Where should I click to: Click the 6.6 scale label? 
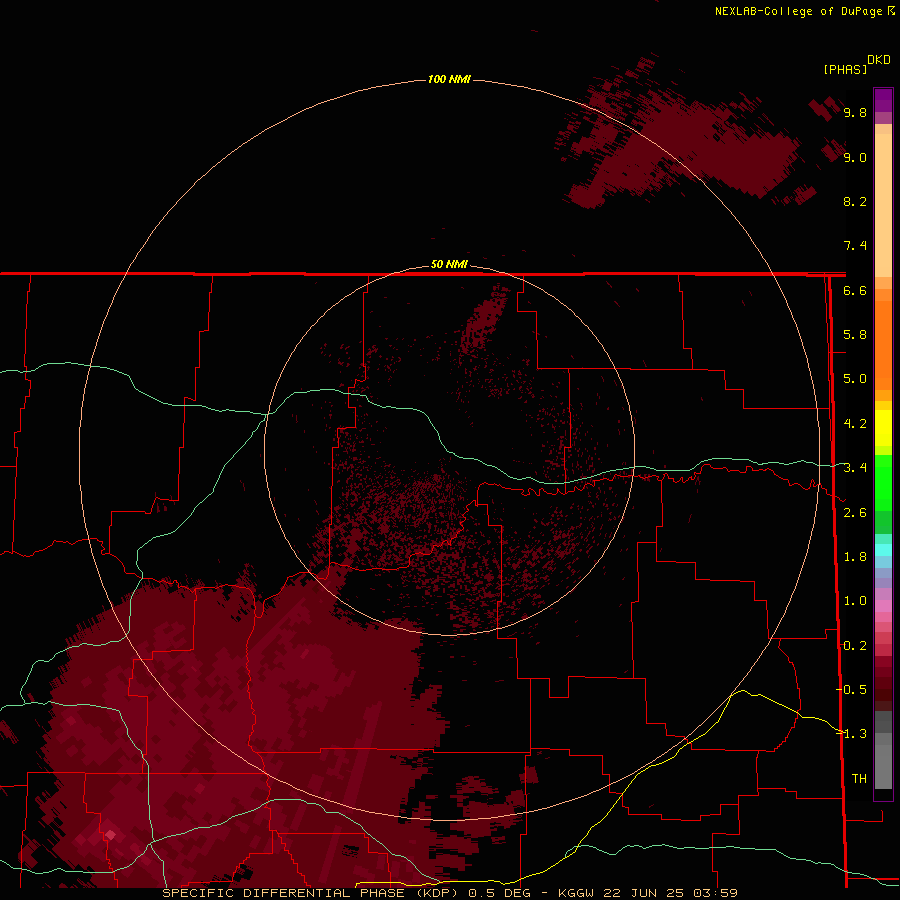855,290
